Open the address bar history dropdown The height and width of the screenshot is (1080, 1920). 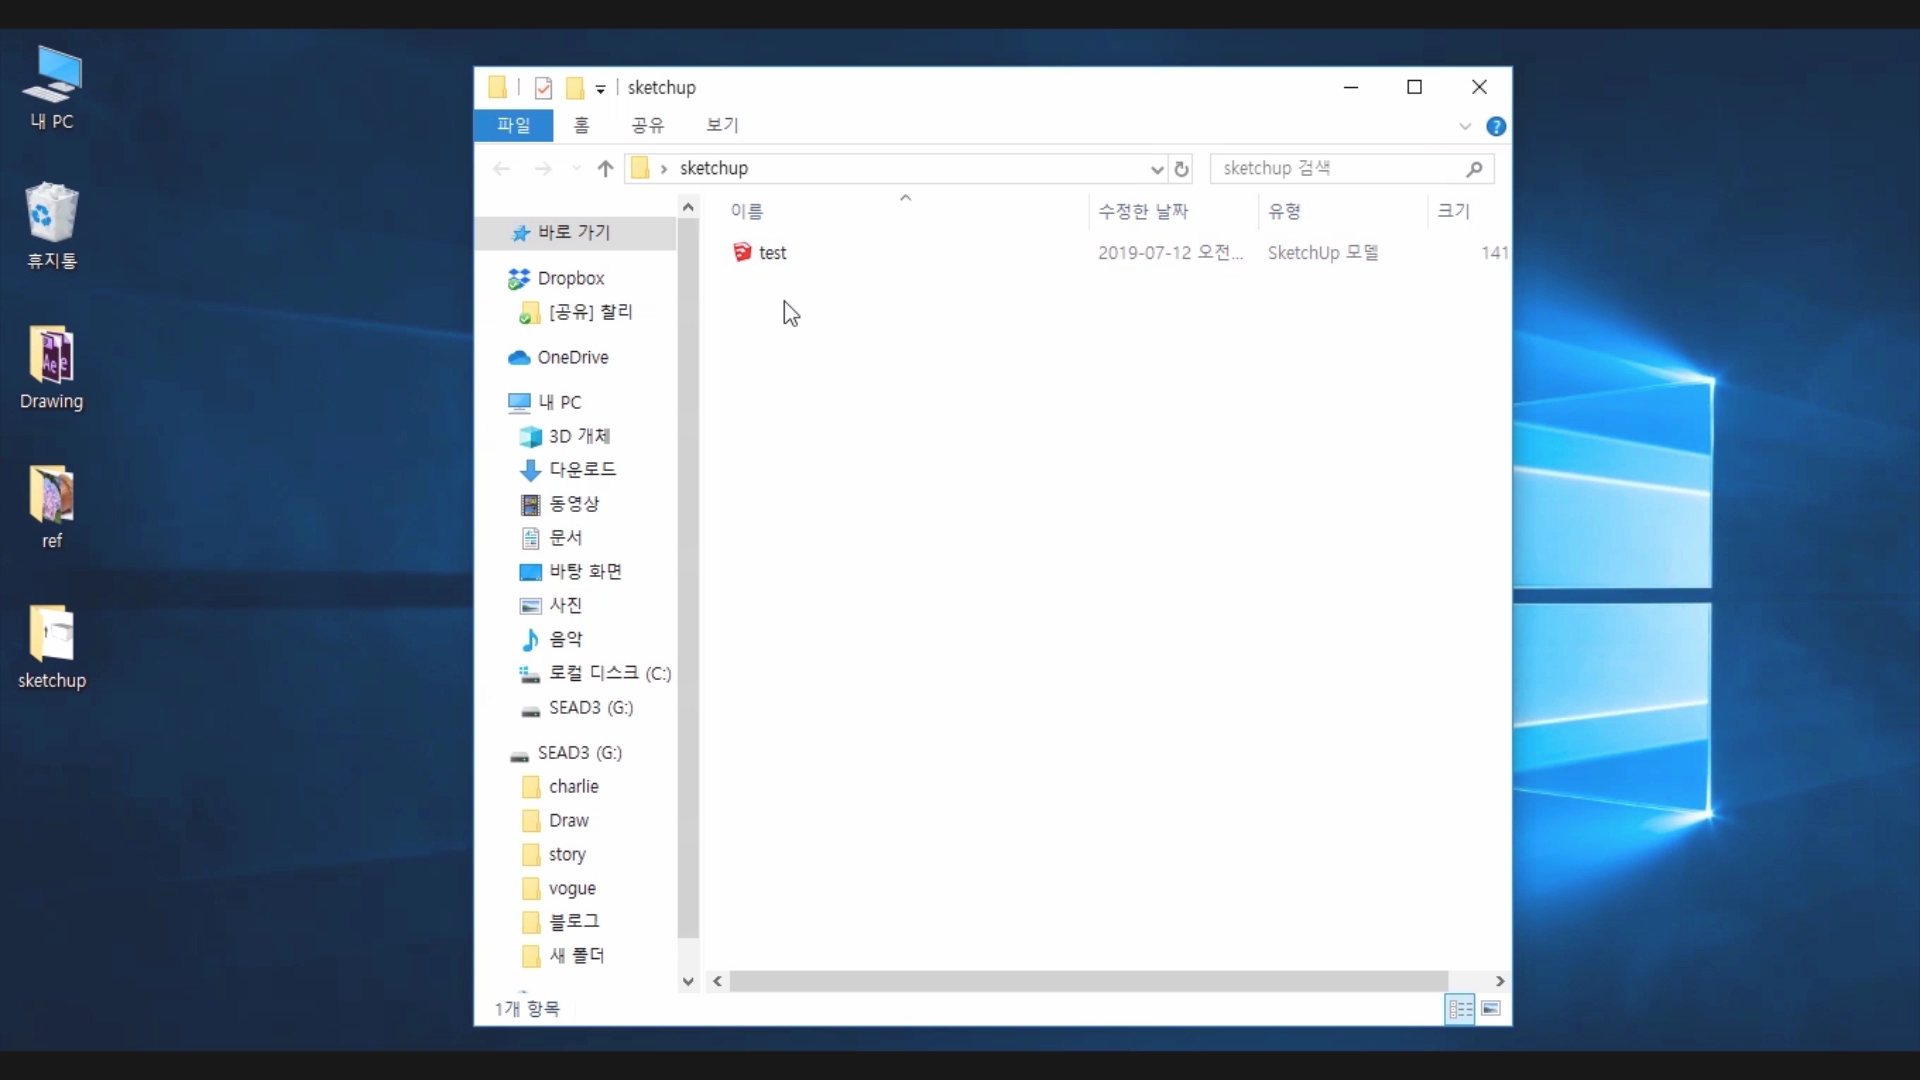[1157, 169]
